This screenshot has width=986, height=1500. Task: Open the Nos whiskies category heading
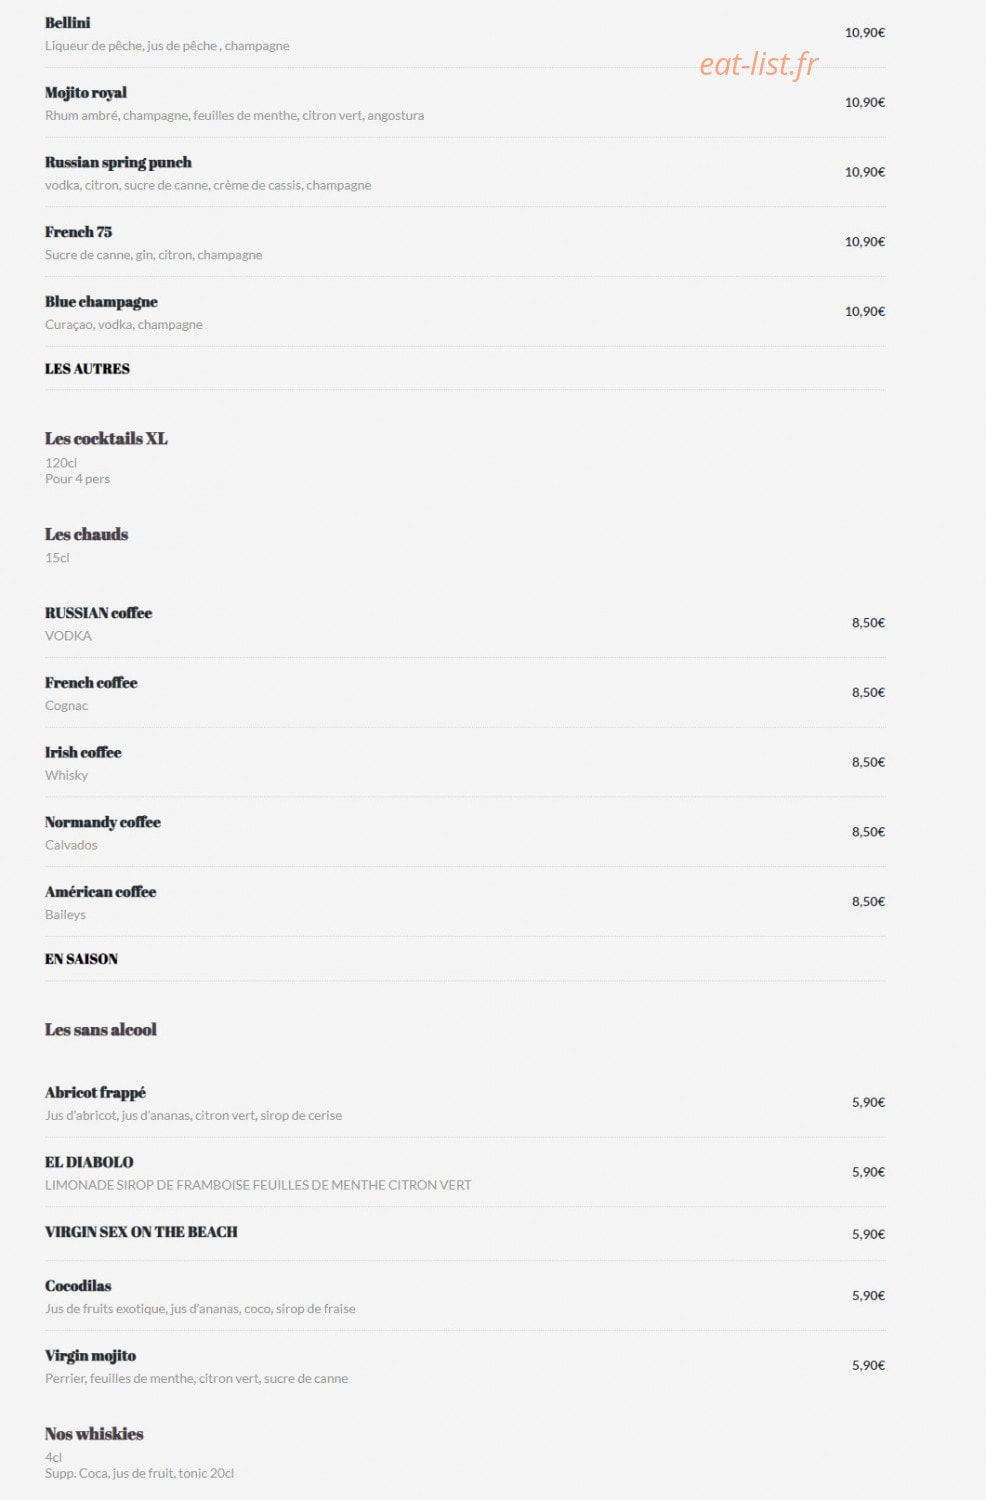pos(94,1434)
